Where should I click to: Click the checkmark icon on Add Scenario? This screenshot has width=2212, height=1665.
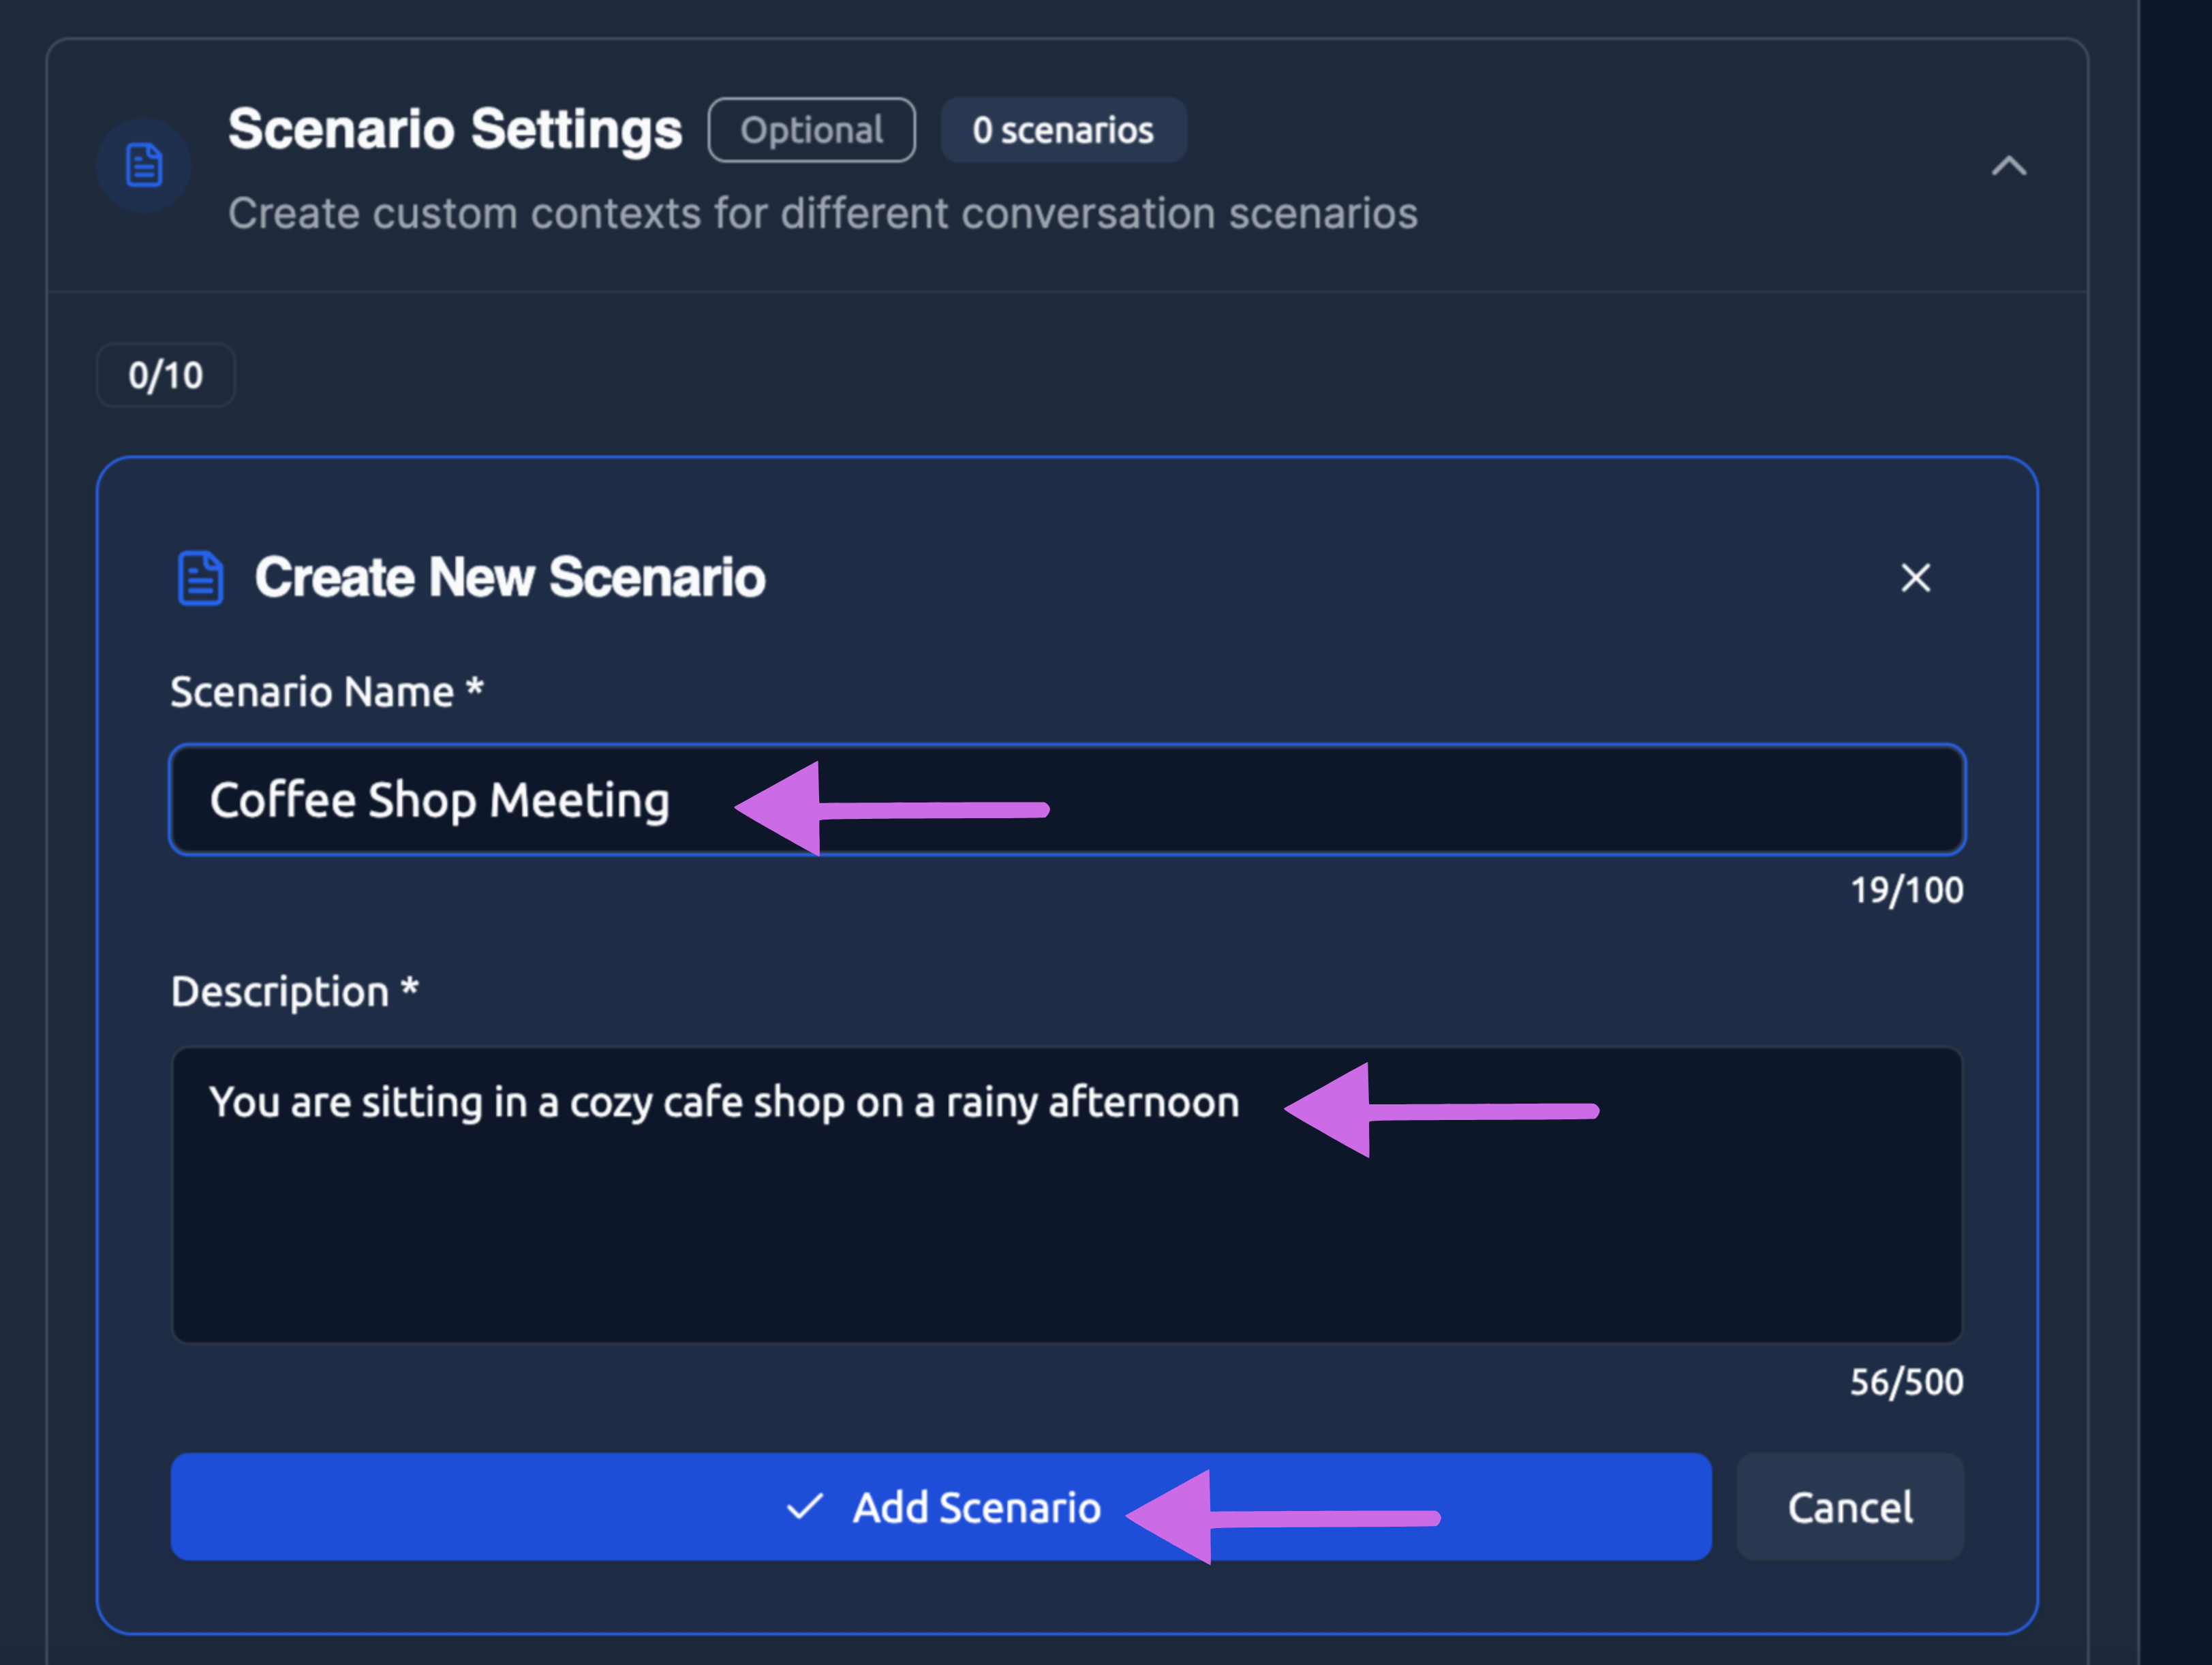tap(805, 1507)
